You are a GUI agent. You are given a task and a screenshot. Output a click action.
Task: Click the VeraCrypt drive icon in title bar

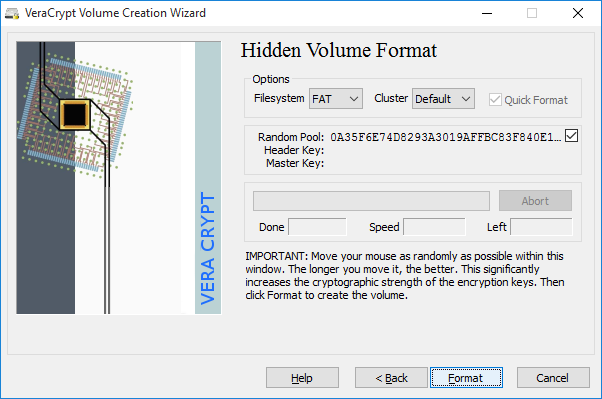coord(12,13)
